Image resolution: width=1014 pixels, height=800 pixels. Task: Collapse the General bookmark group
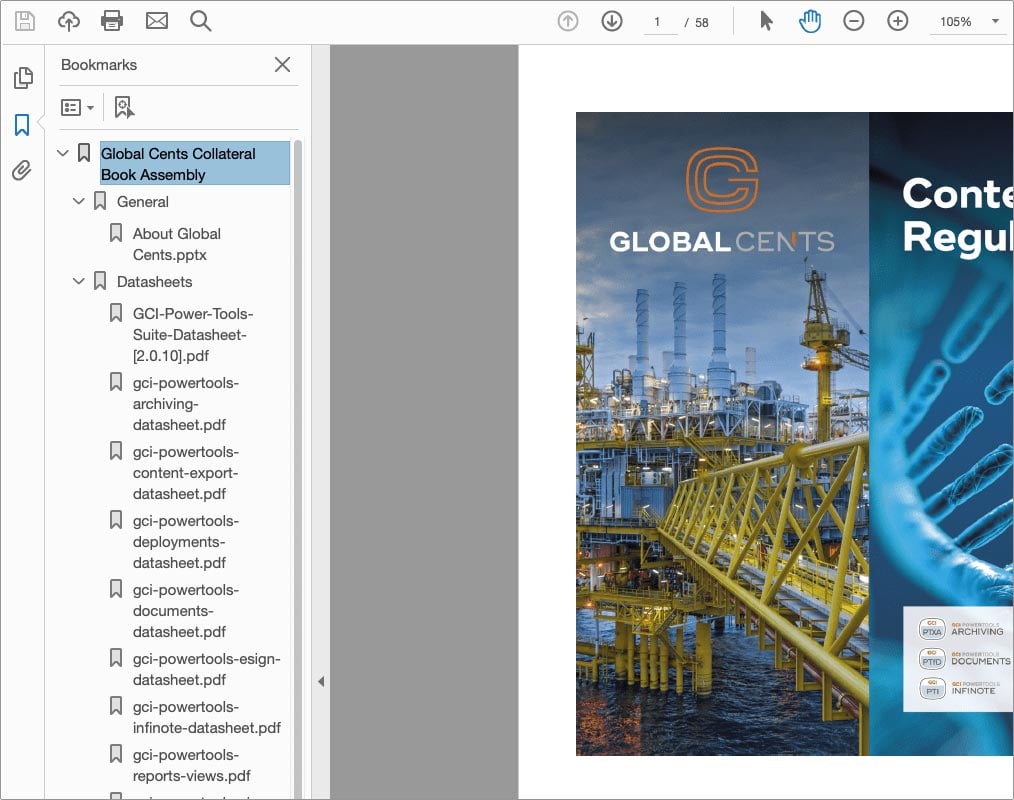click(79, 201)
